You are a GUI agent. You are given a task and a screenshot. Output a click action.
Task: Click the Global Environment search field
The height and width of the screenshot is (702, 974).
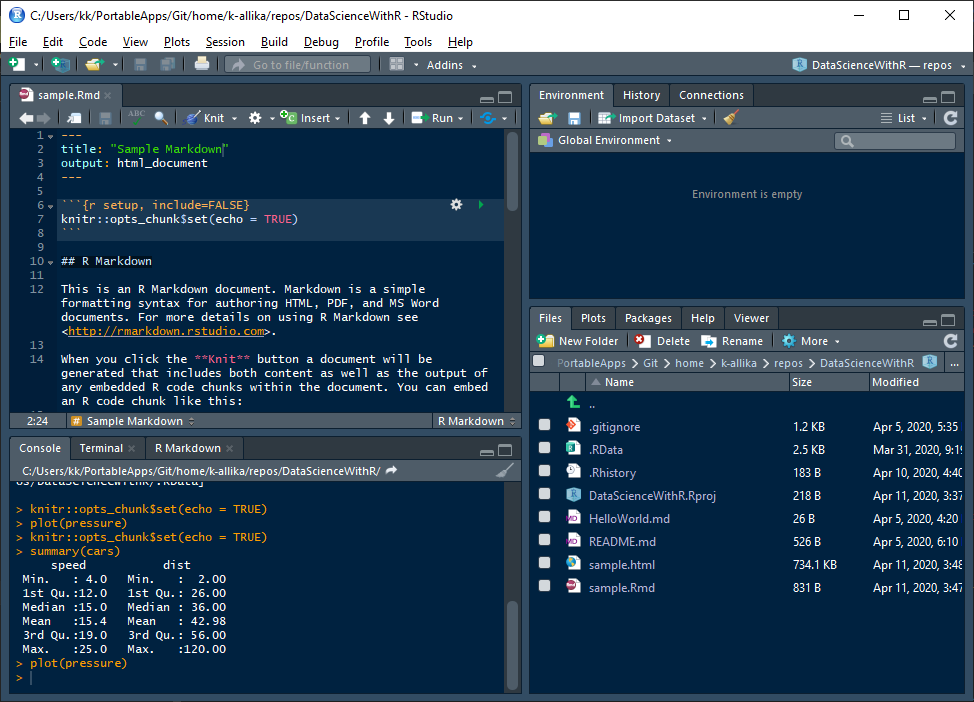898,140
